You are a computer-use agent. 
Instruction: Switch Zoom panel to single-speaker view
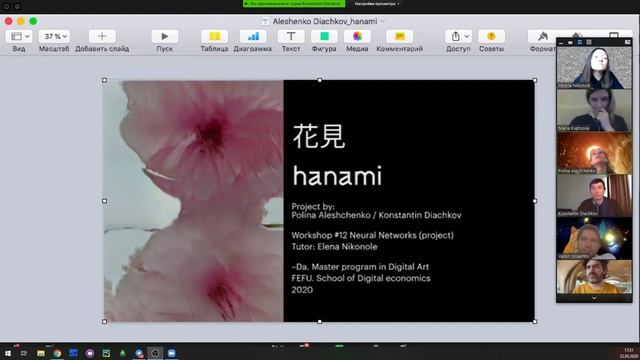(x=570, y=42)
